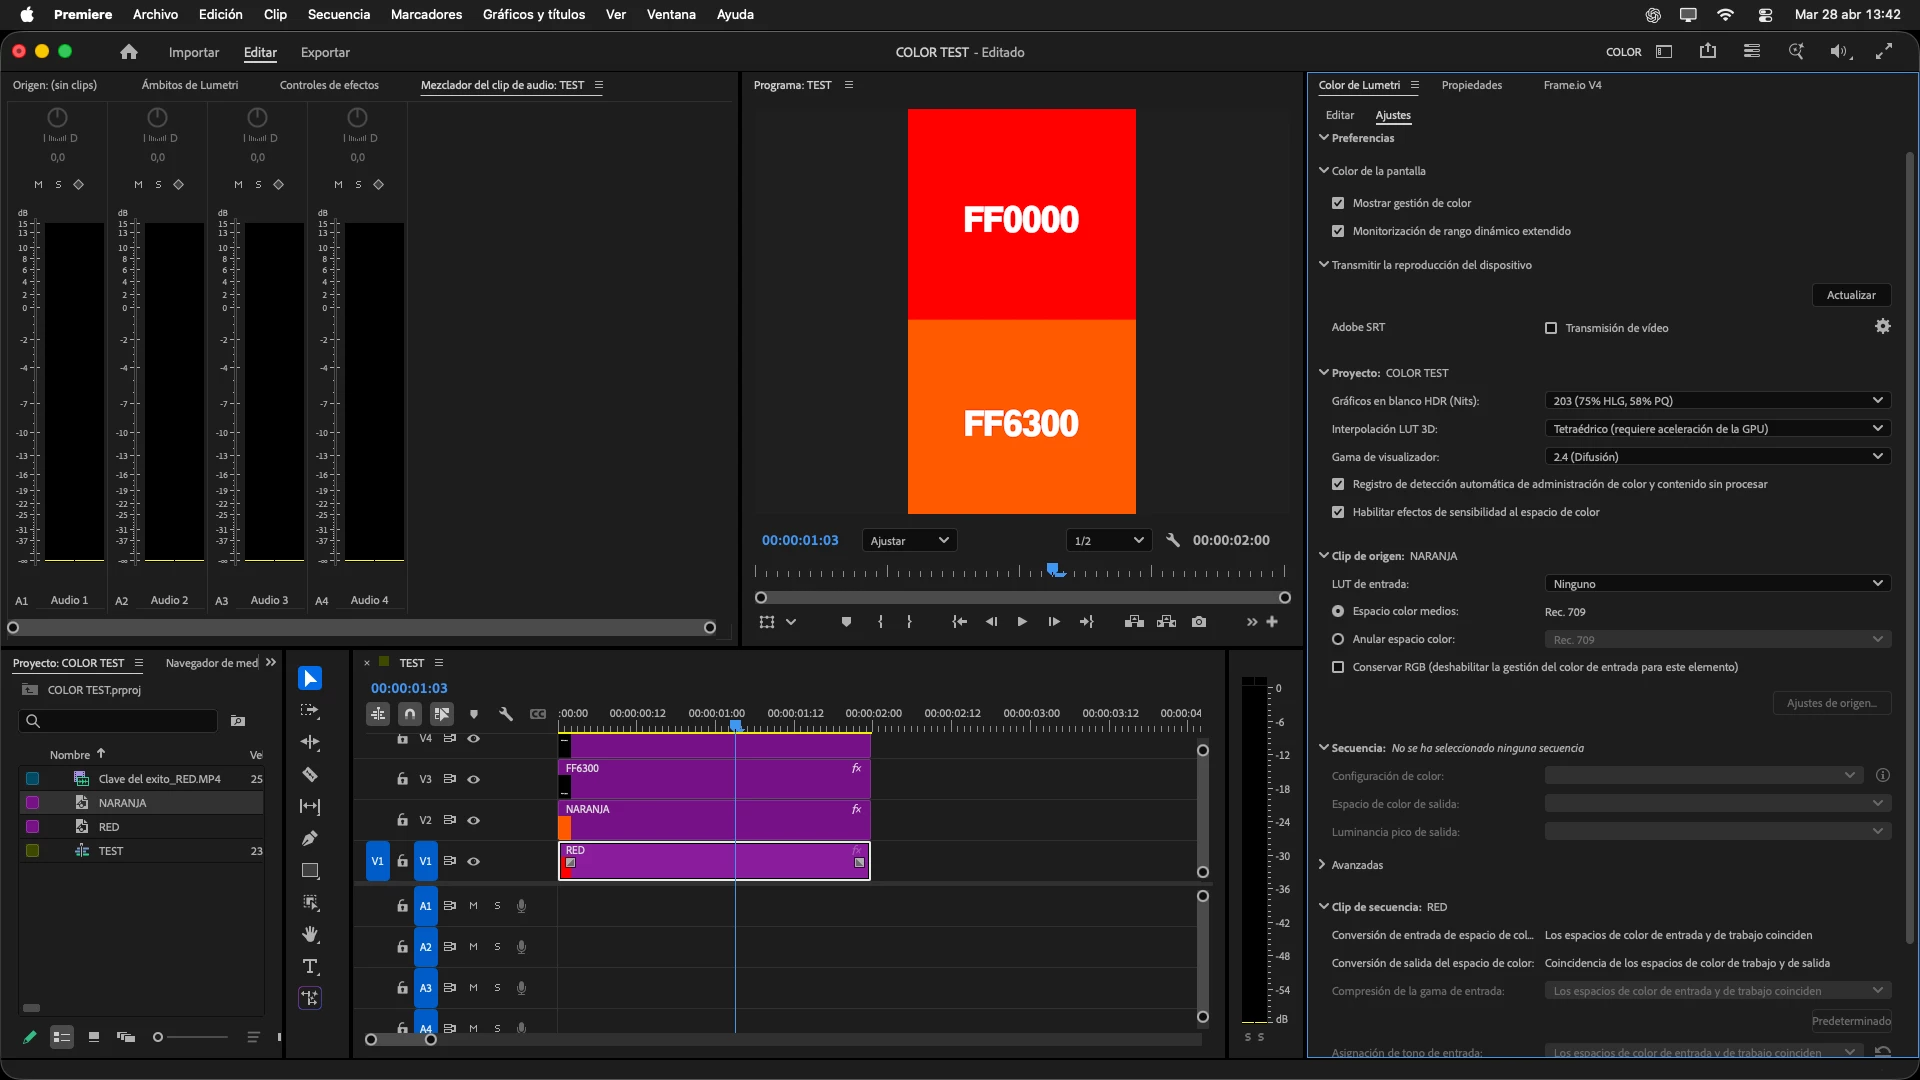Select the Hand tool

click(x=310, y=934)
